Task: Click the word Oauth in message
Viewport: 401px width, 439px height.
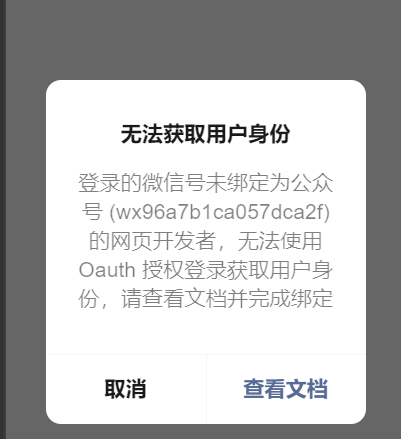Action: 107,269
